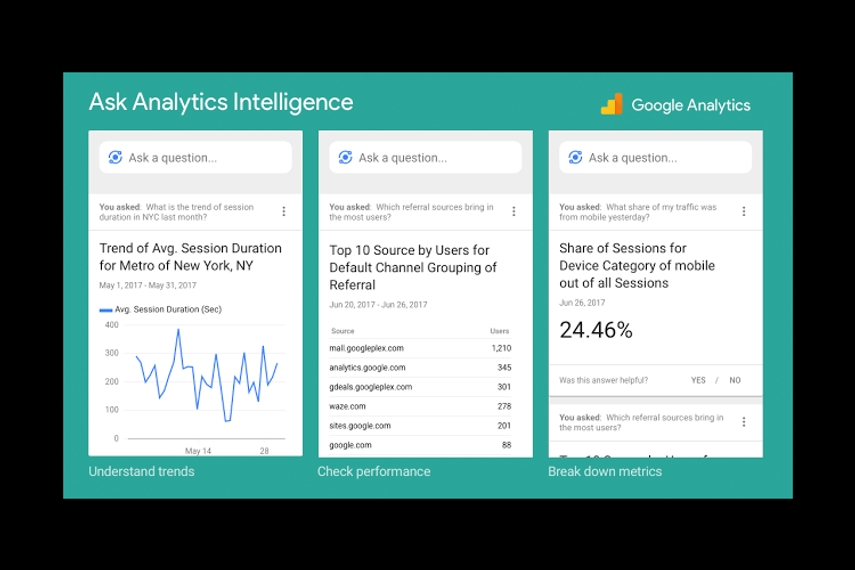Answer NO to was this answer helpful

(735, 380)
